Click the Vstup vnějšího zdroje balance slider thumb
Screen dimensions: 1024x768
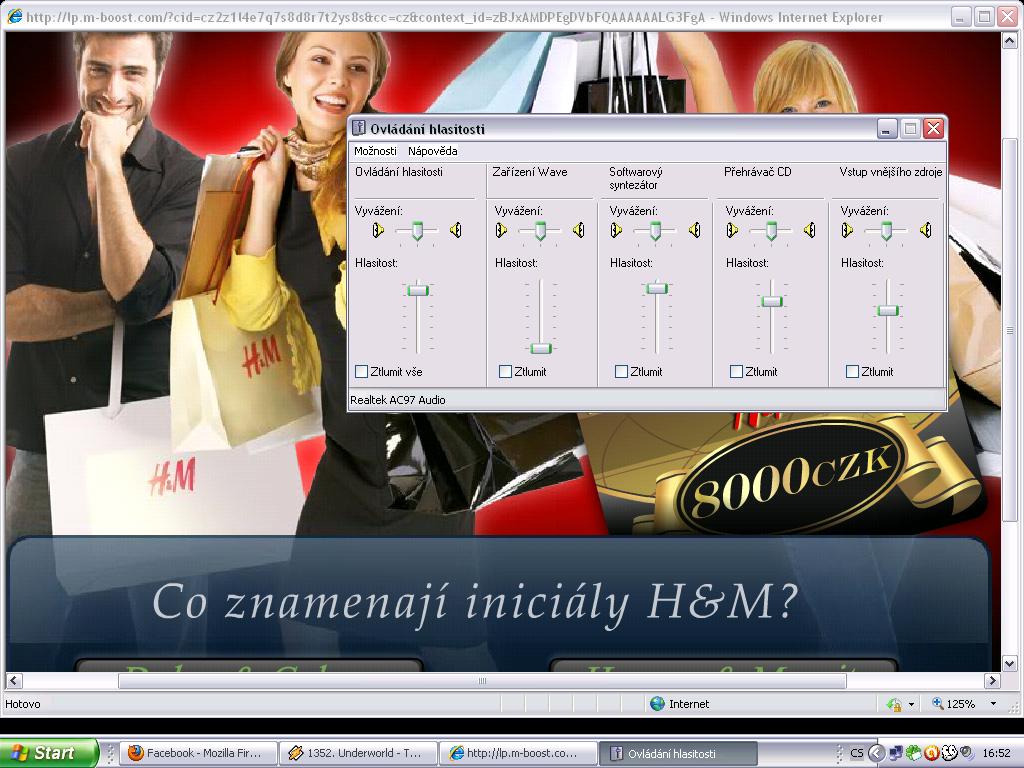(886, 231)
